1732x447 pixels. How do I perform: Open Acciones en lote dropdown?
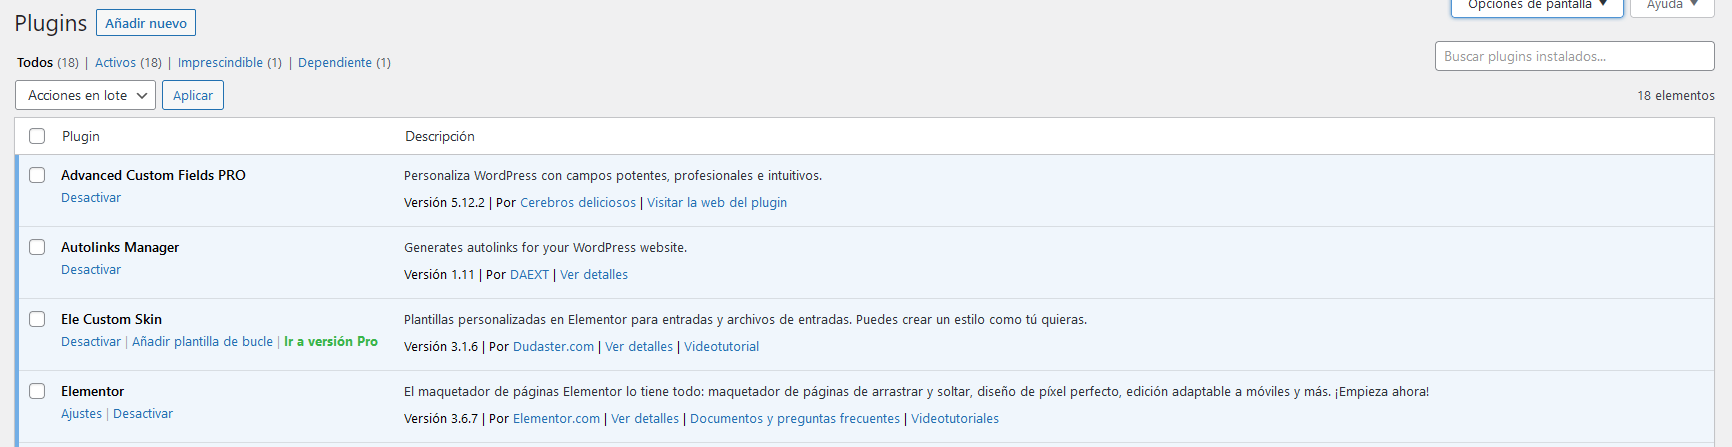coord(86,95)
